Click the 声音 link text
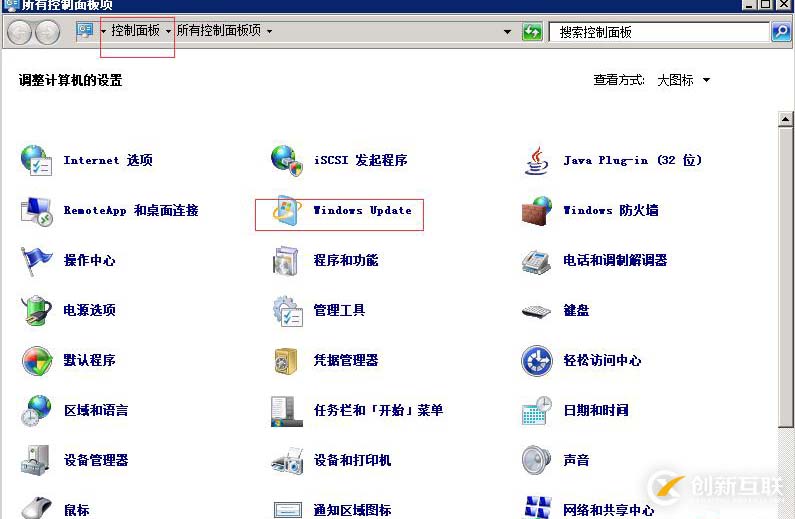This screenshot has height=519, width=795. [x=576, y=460]
